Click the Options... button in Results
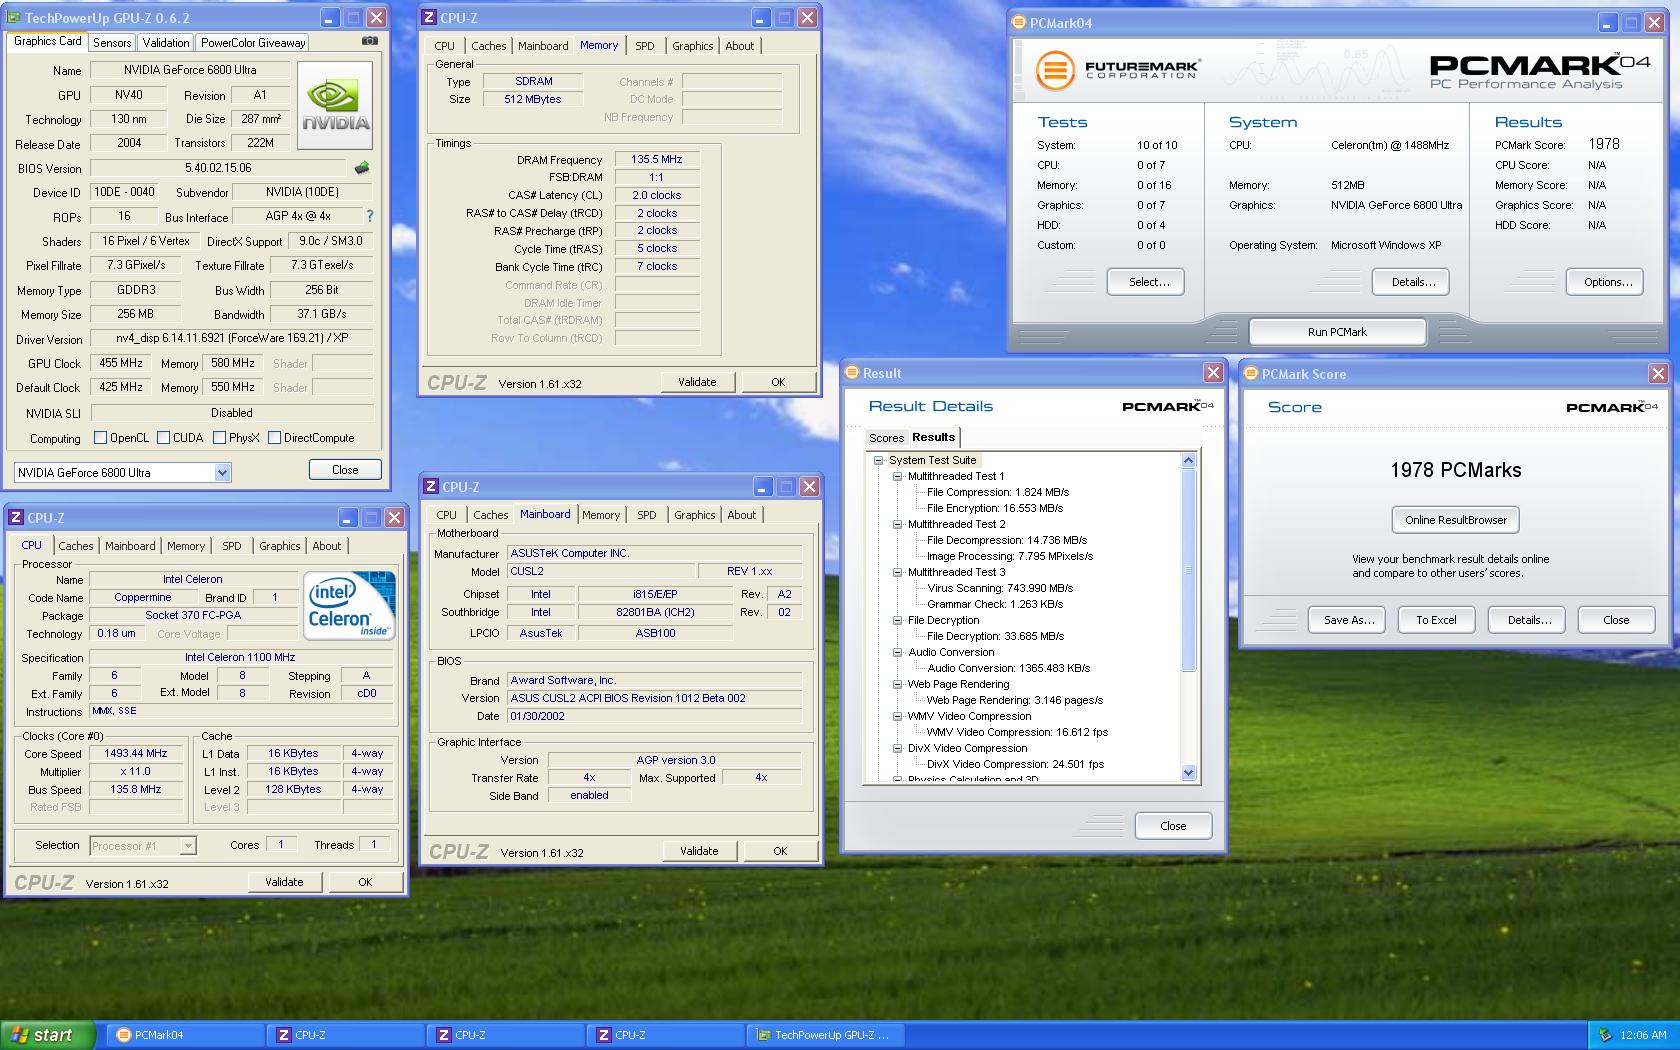This screenshot has height=1050, width=1680. click(1607, 282)
